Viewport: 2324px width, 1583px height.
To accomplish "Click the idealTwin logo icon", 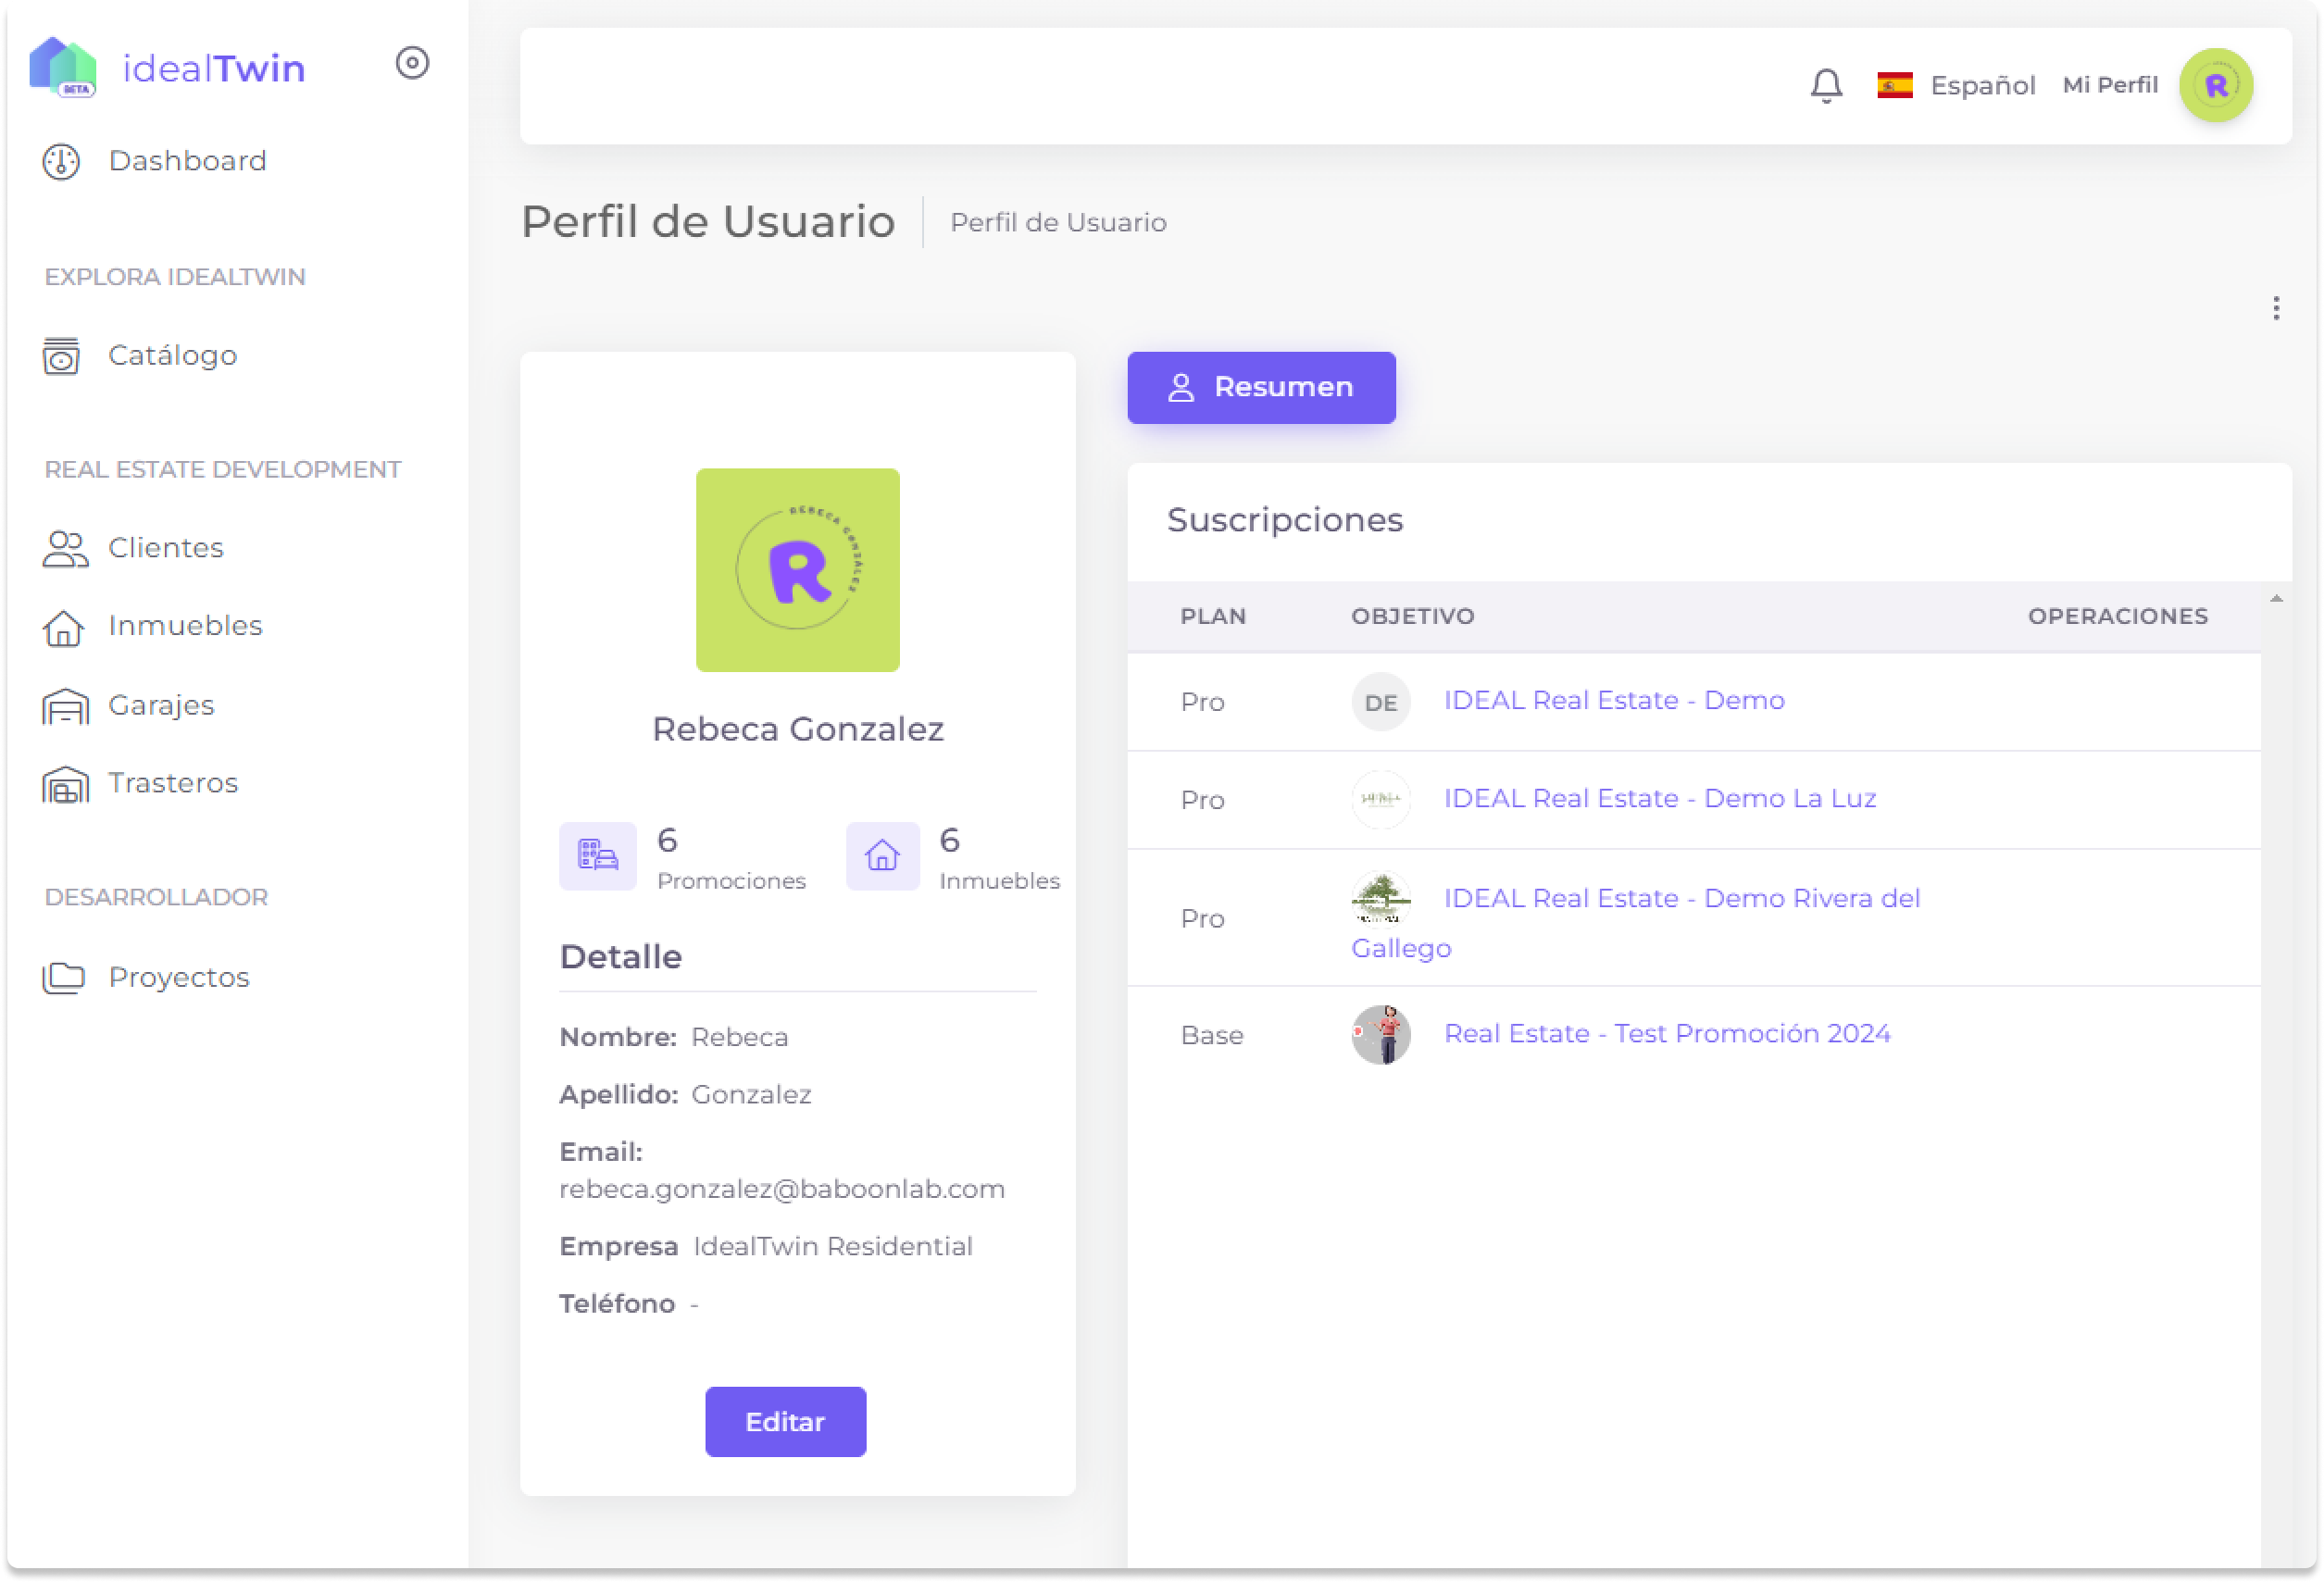I will pyautogui.click(x=63, y=67).
